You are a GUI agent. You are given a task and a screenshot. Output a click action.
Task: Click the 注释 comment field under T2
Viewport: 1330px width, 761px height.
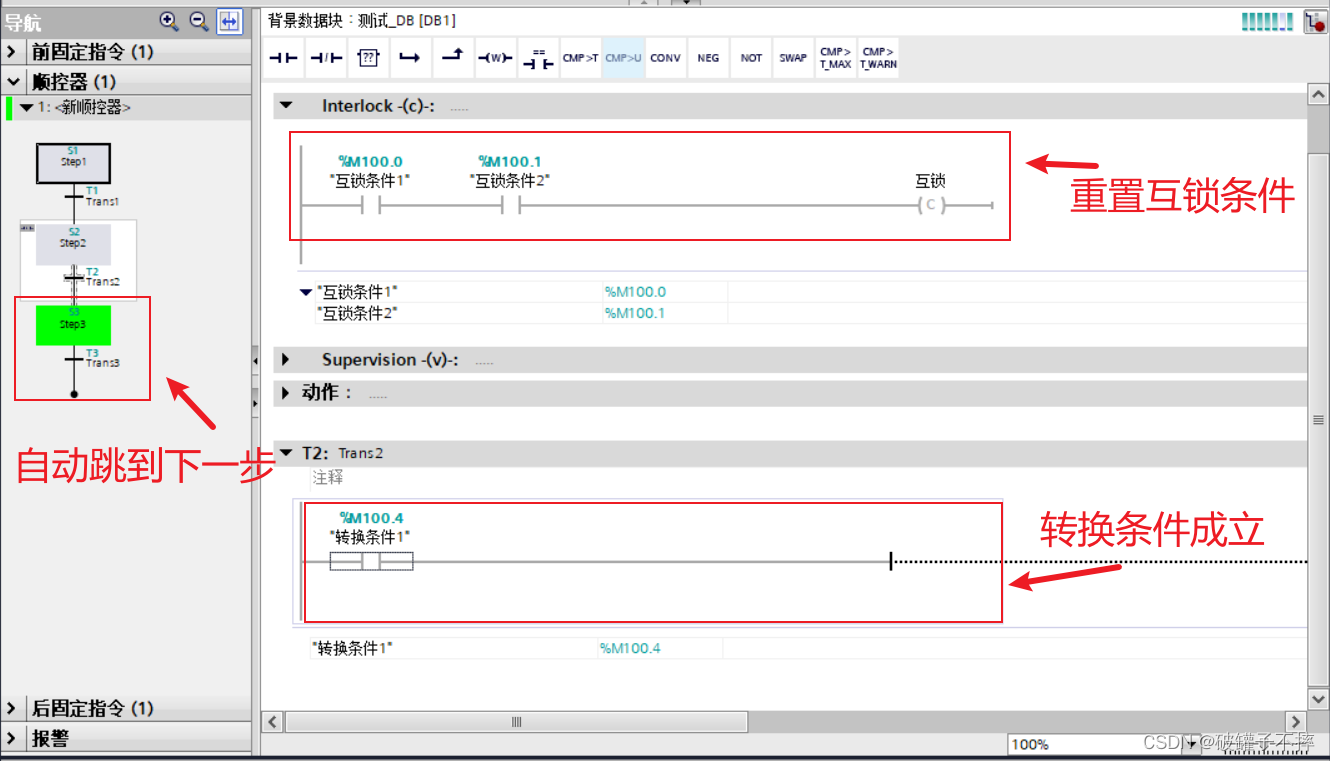pos(328,478)
